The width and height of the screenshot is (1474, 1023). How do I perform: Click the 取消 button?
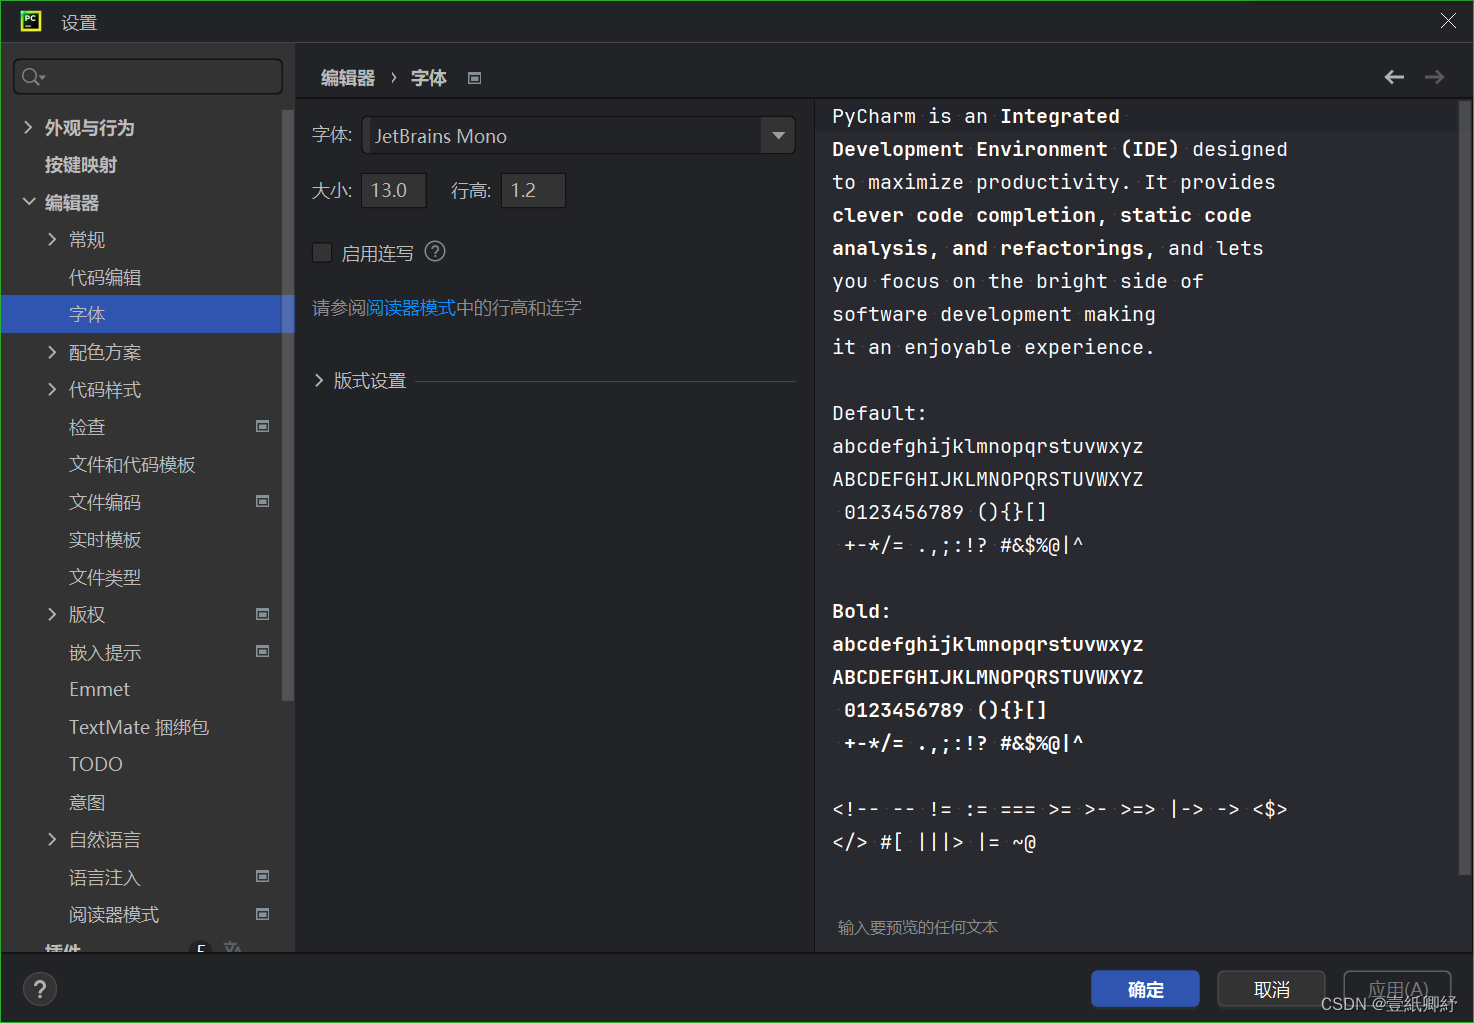click(1271, 989)
